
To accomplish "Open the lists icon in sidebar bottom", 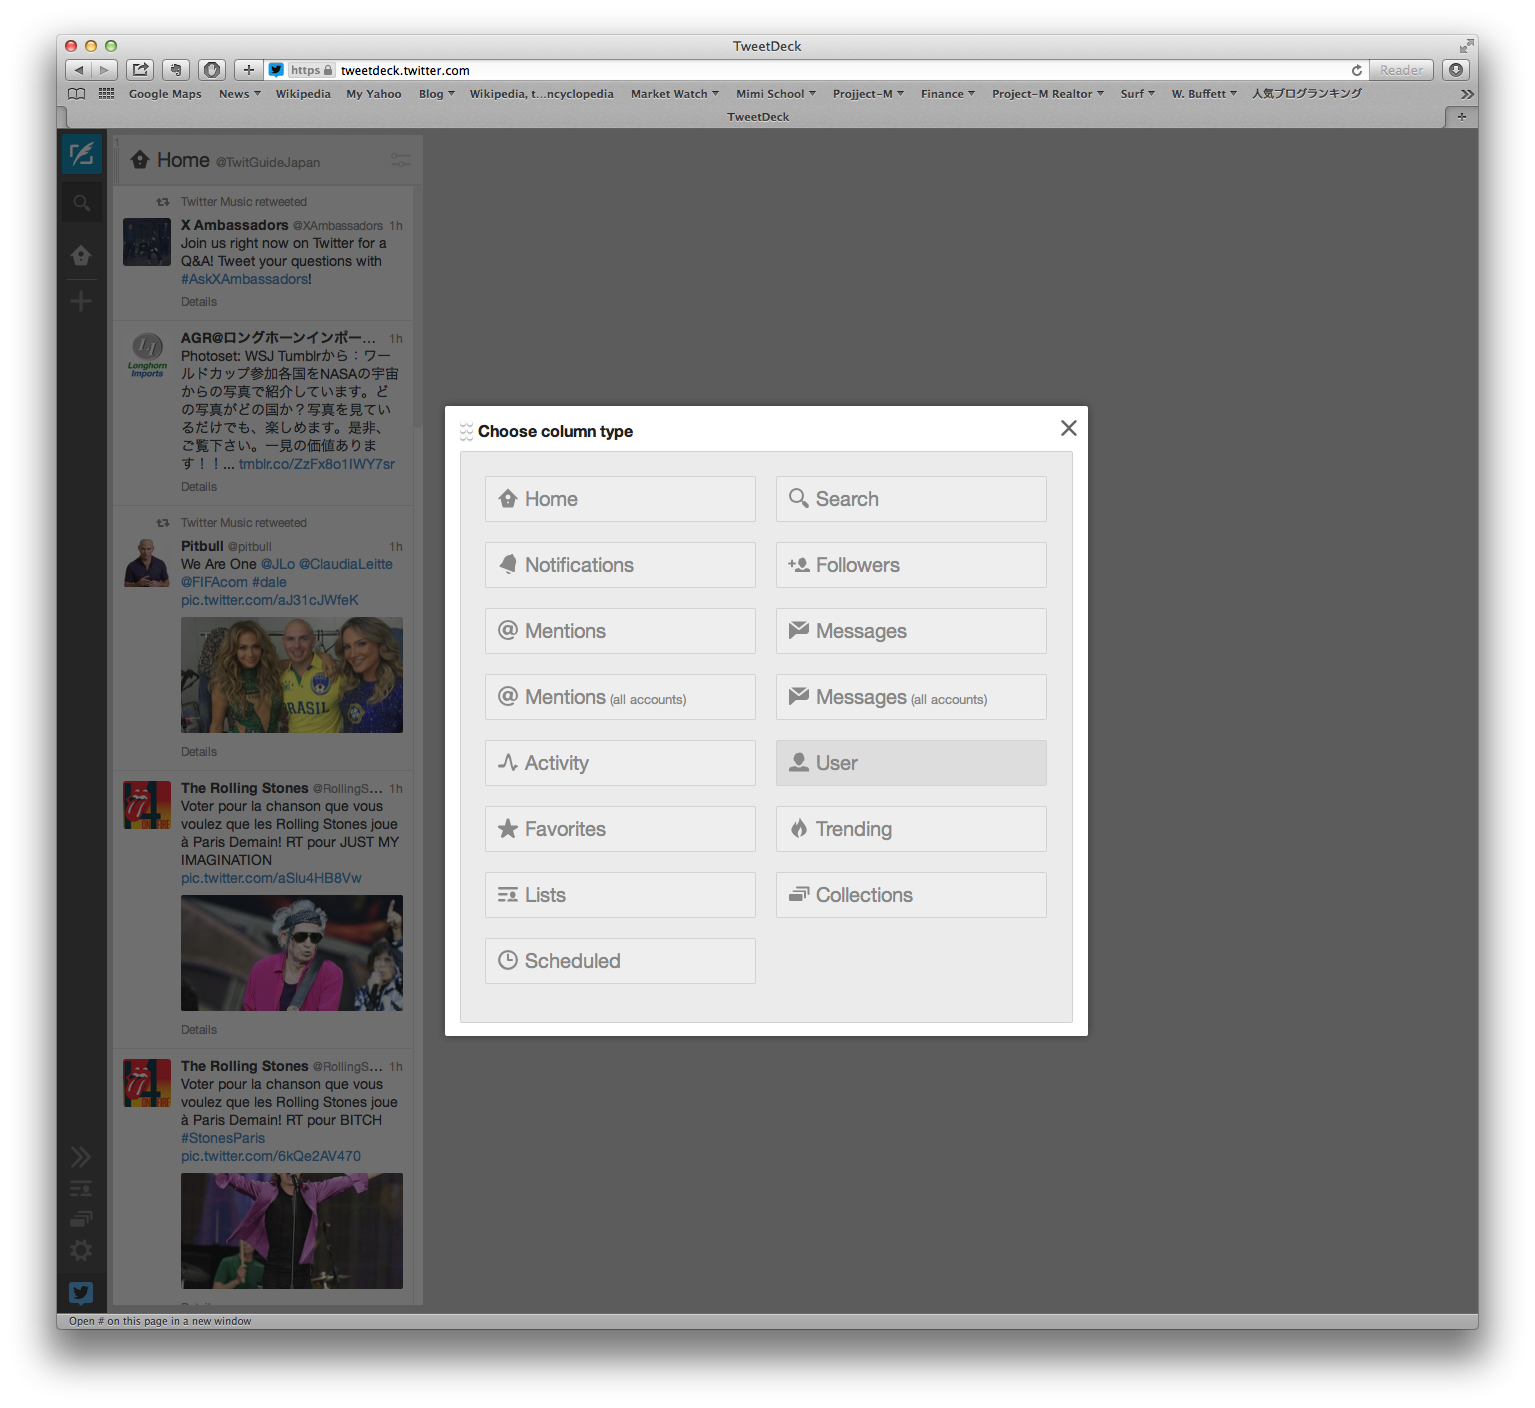I will [81, 1189].
